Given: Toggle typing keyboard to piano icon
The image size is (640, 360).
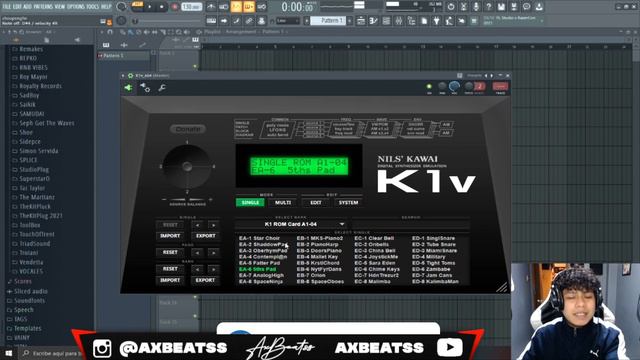Looking at the screenshot, I should click(211, 21).
